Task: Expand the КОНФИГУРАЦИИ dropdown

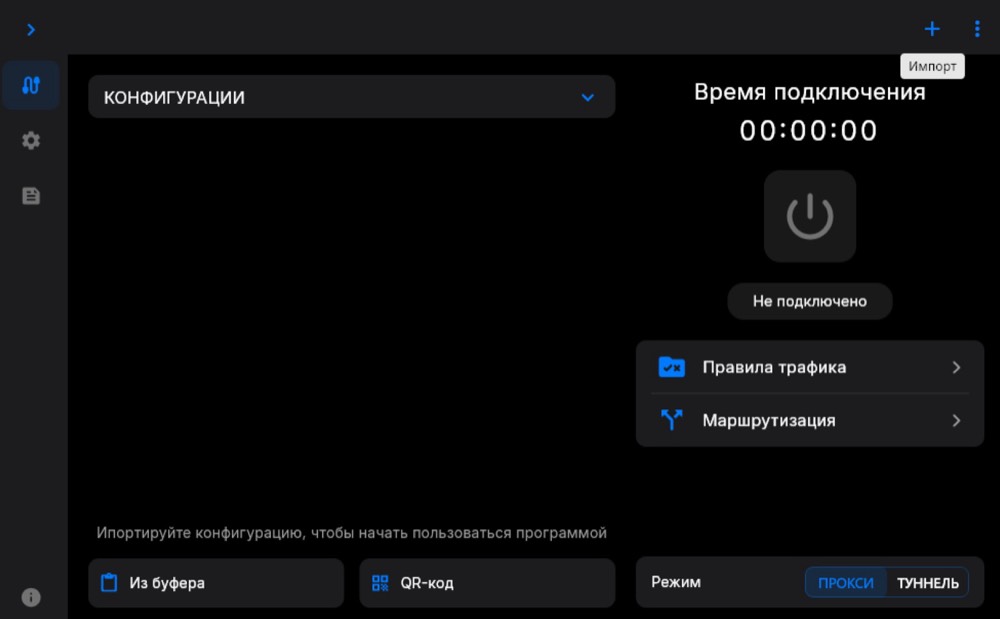Action: pyautogui.click(x=351, y=97)
